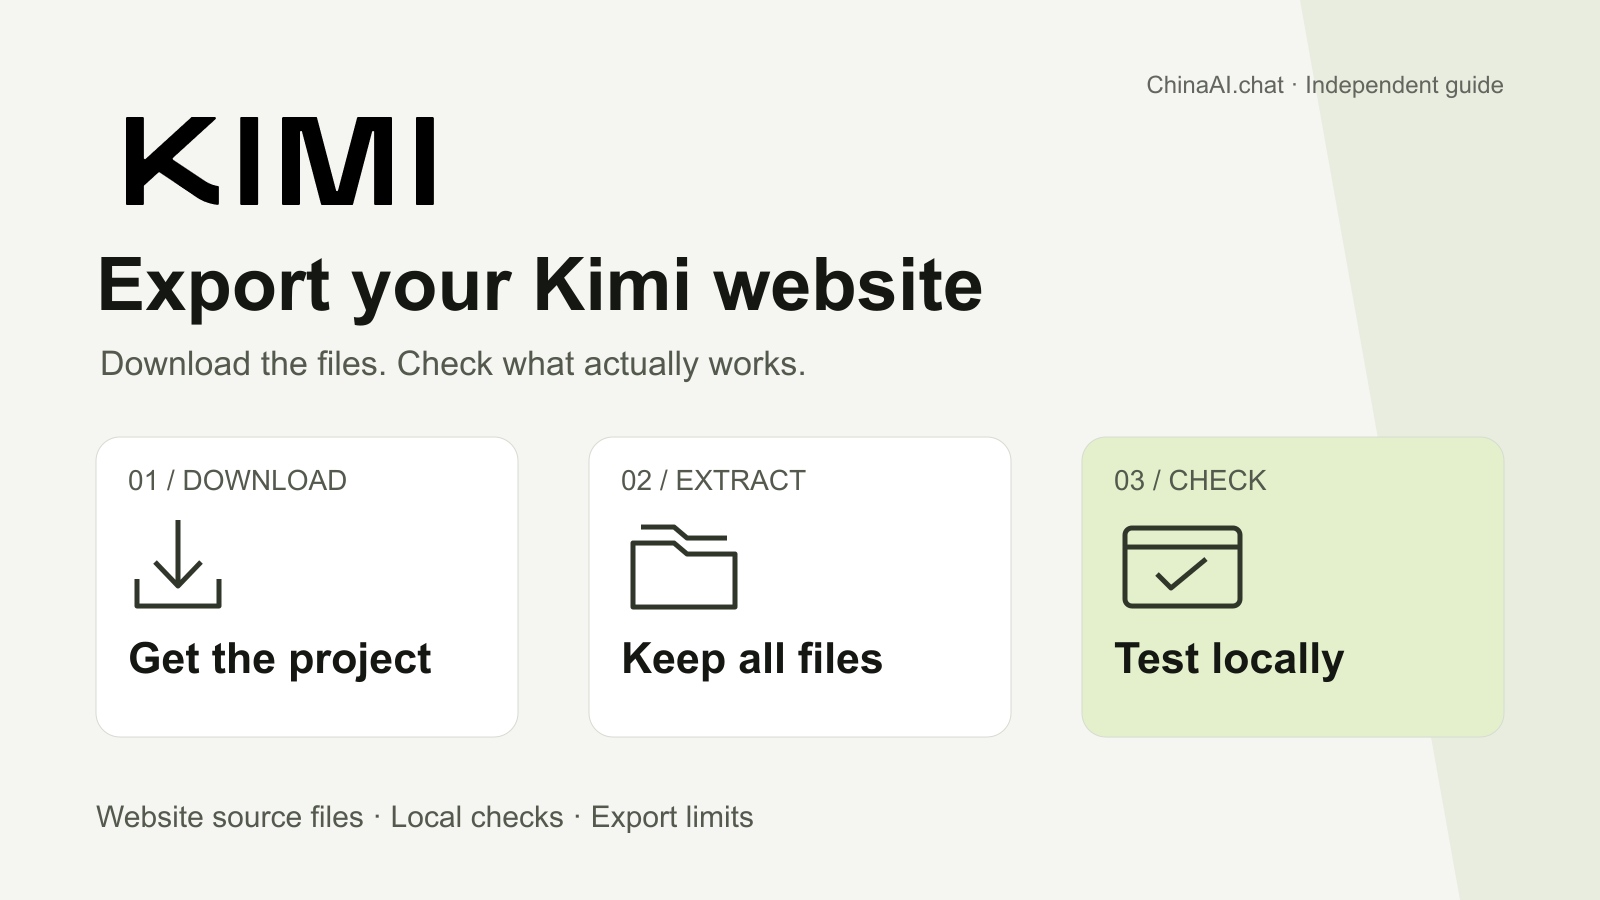This screenshot has width=1600, height=900.
Task: Click the KIMI logo
Action: [281, 162]
